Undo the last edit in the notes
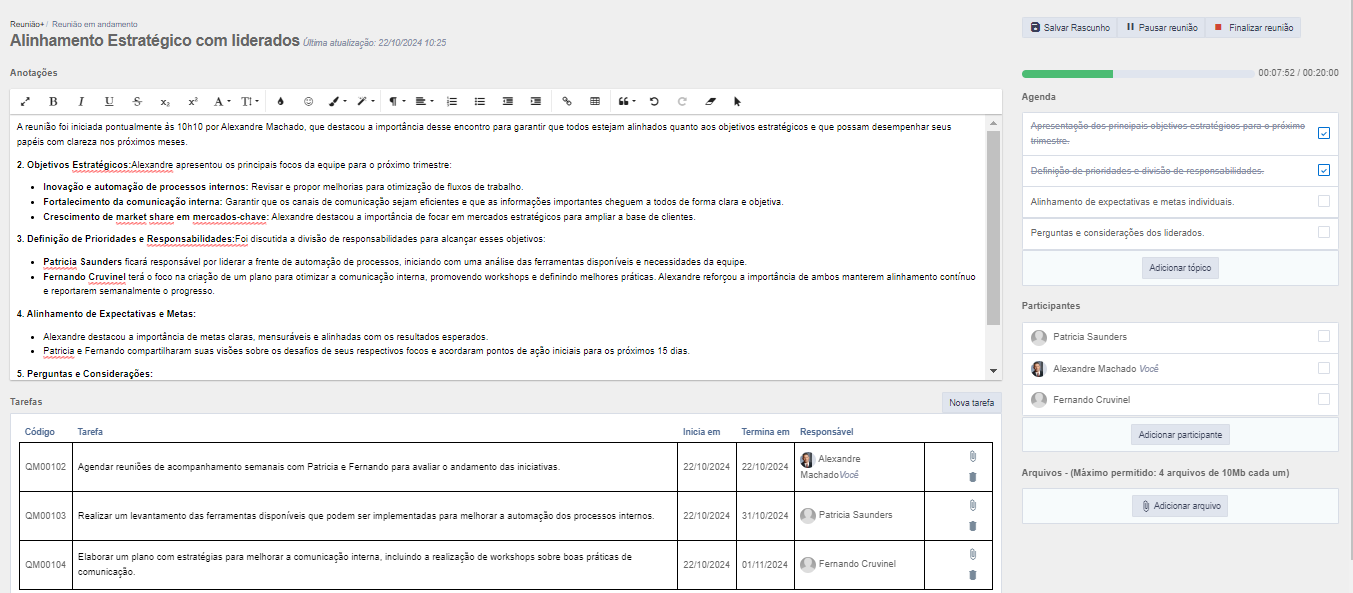 (654, 101)
